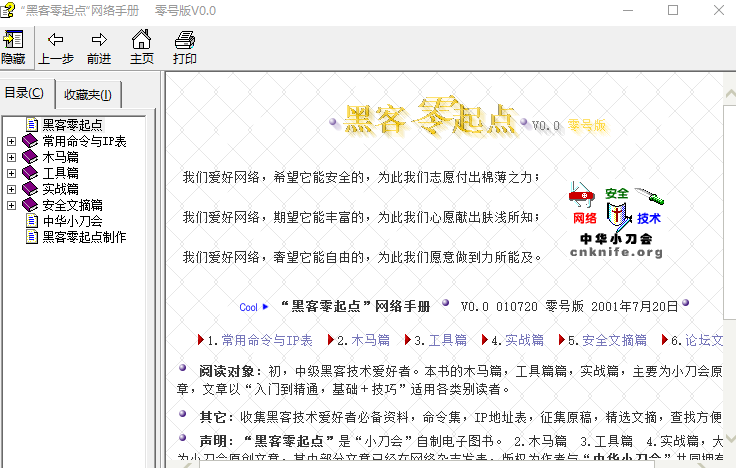
Task: Expand the 安全文摘篇 tree node
Action: (12, 205)
